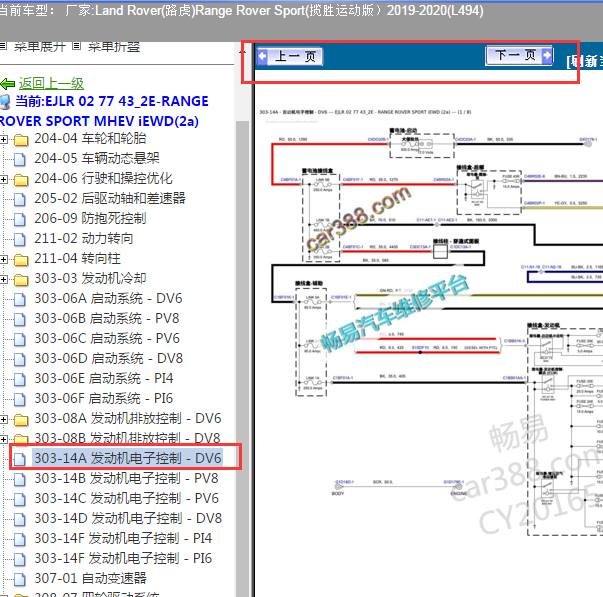Open 211-02 动力转向 document

point(83,238)
